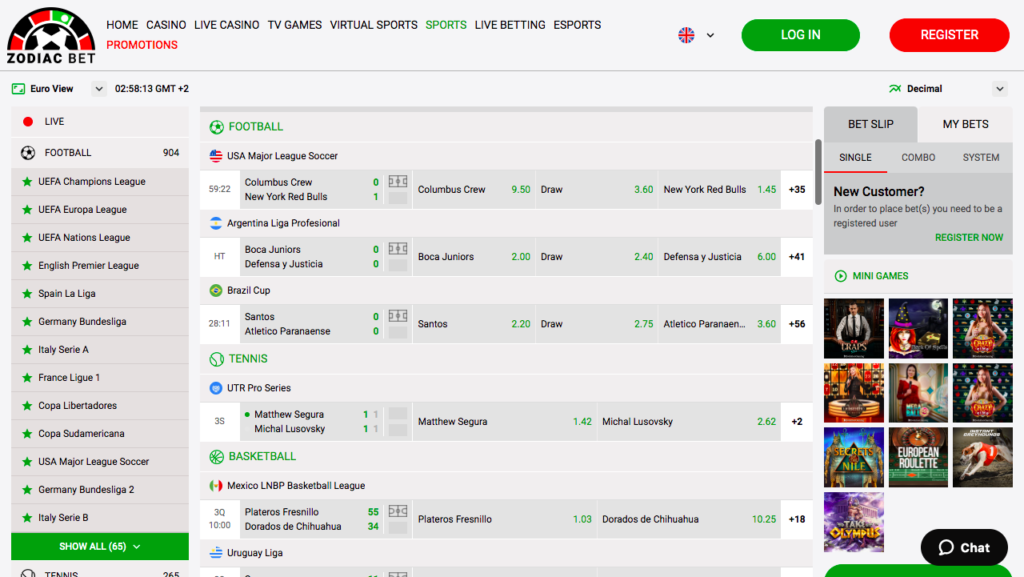Open the Virtual Sports menu
Screen dimensions: 1024x577
[x=374, y=25]
